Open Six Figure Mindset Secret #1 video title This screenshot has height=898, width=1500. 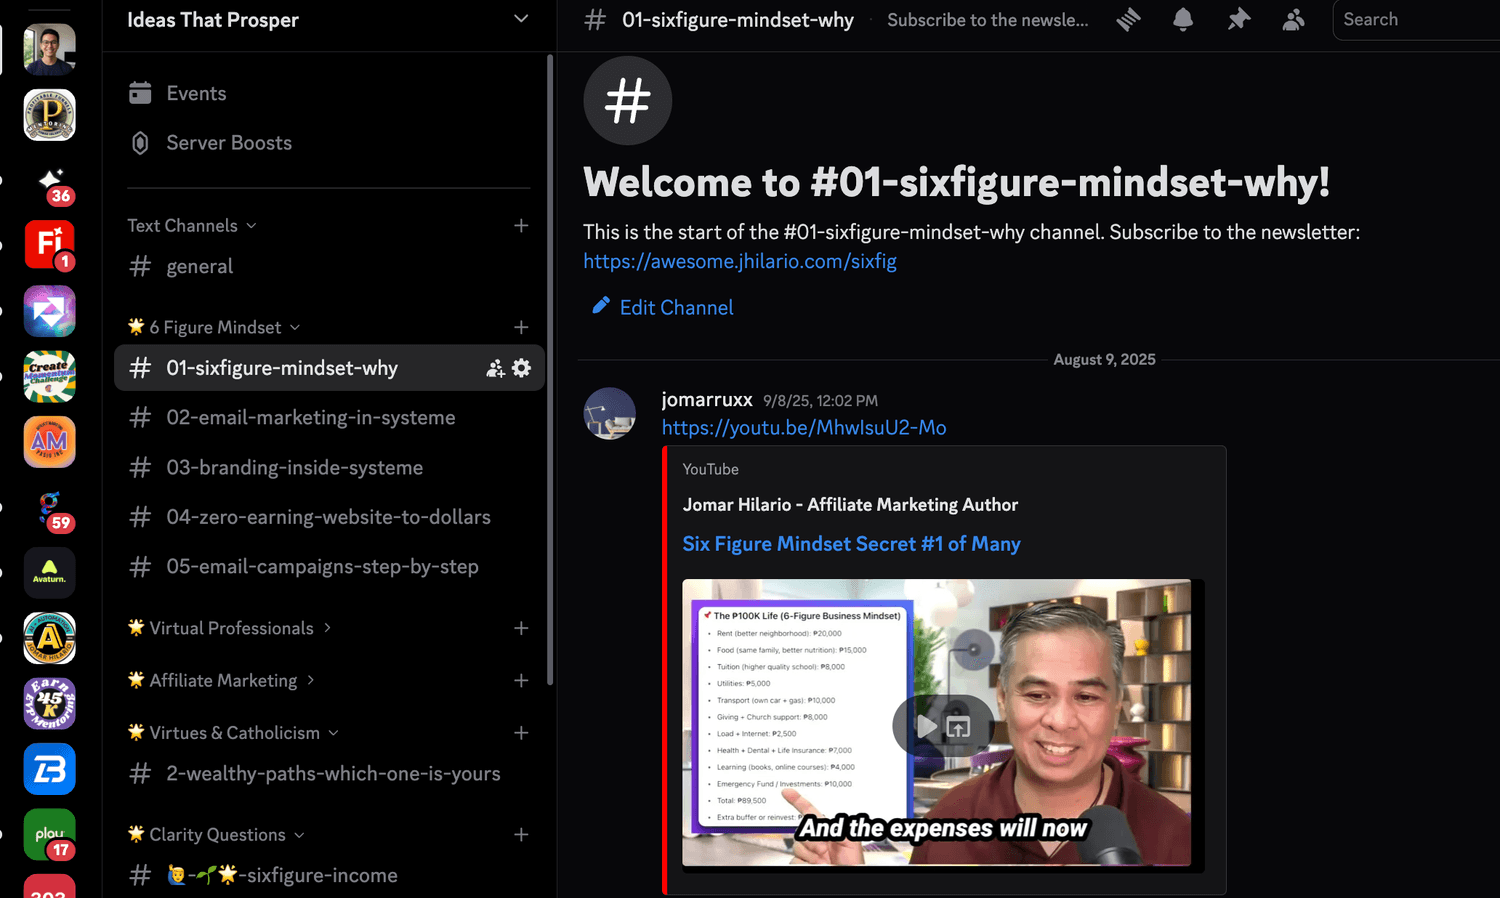coord(851,544)
